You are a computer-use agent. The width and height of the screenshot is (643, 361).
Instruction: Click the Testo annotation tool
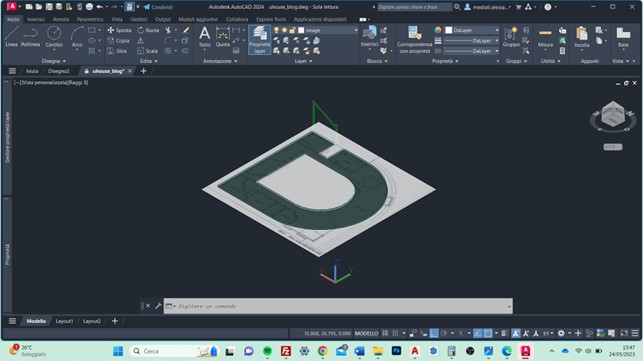(x=204, y=37)
